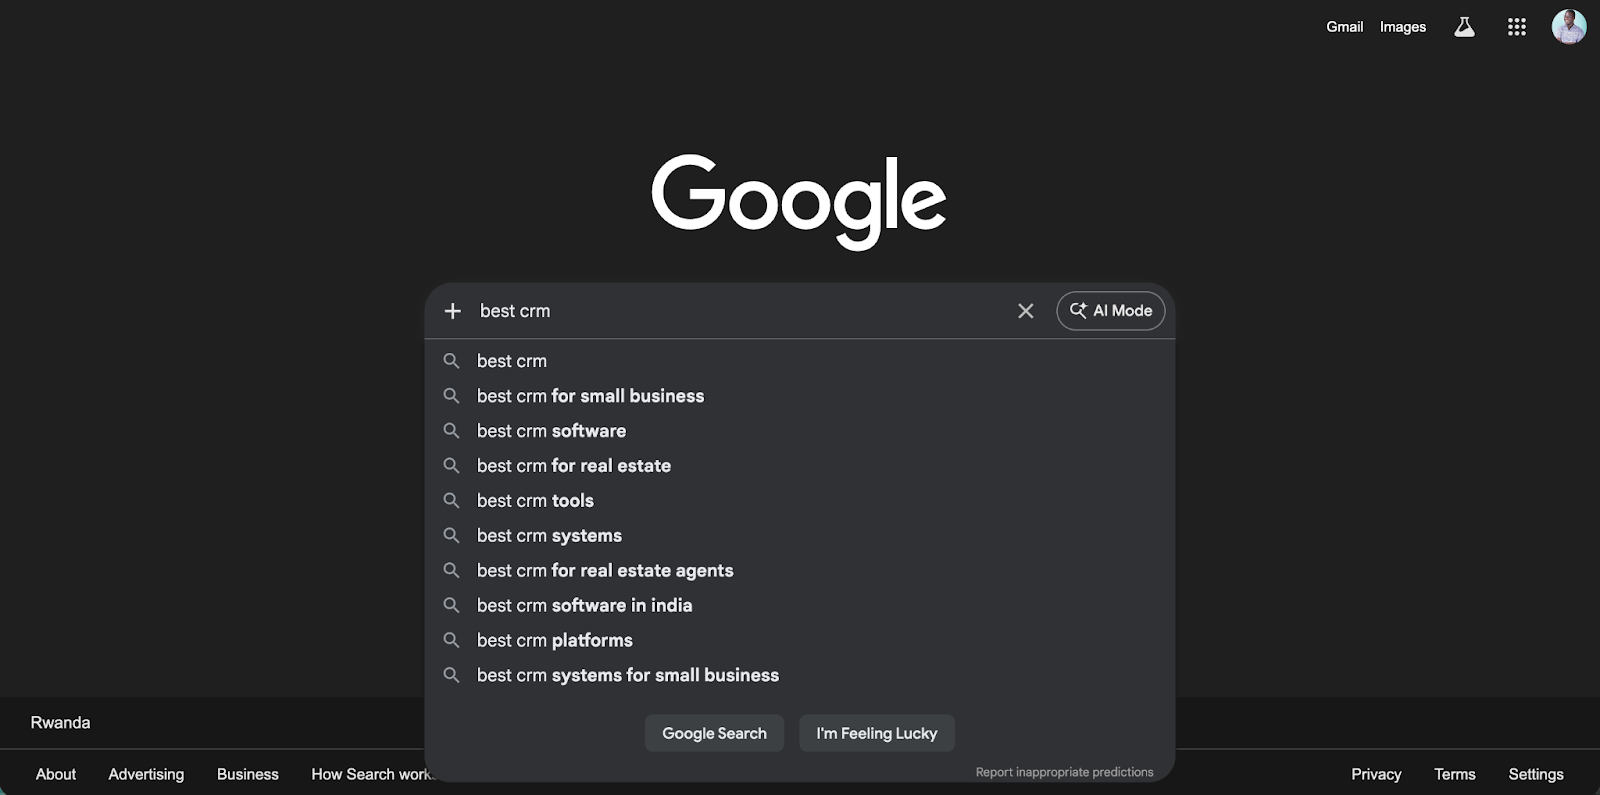
Task: Open the Google apps grid
Action: [x=1516, y=26]
